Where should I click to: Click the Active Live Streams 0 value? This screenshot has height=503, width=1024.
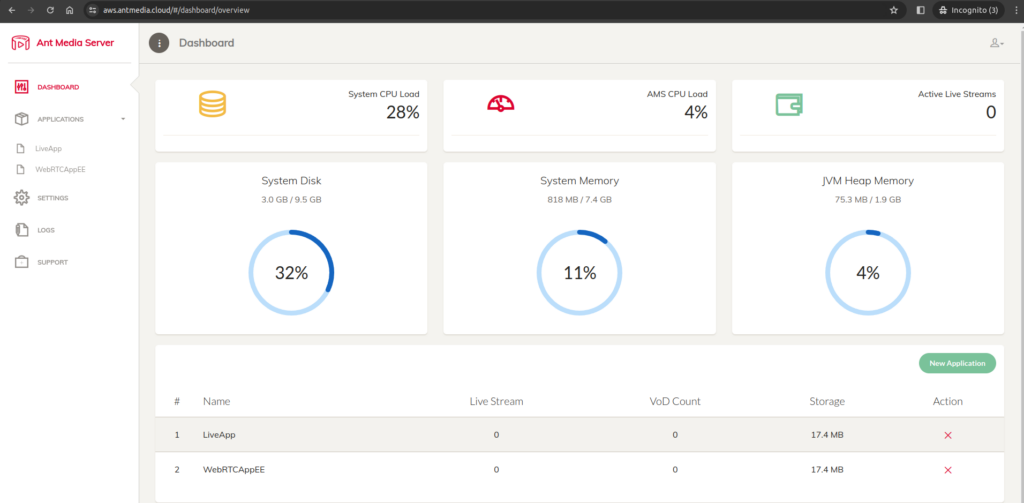[x=991, y=112]
